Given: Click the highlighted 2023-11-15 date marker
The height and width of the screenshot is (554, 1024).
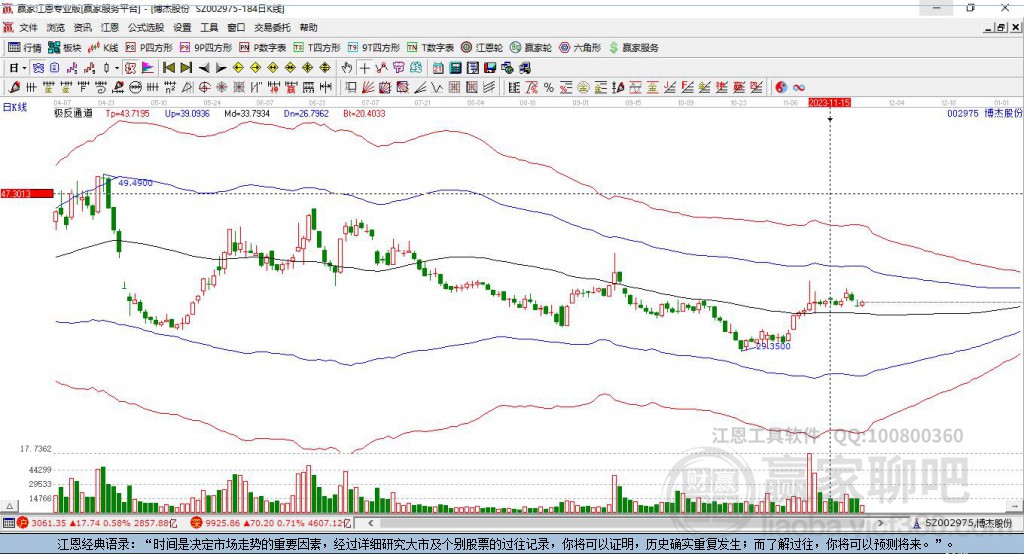Looking at the screenshot, I should [x=829, y=103].
